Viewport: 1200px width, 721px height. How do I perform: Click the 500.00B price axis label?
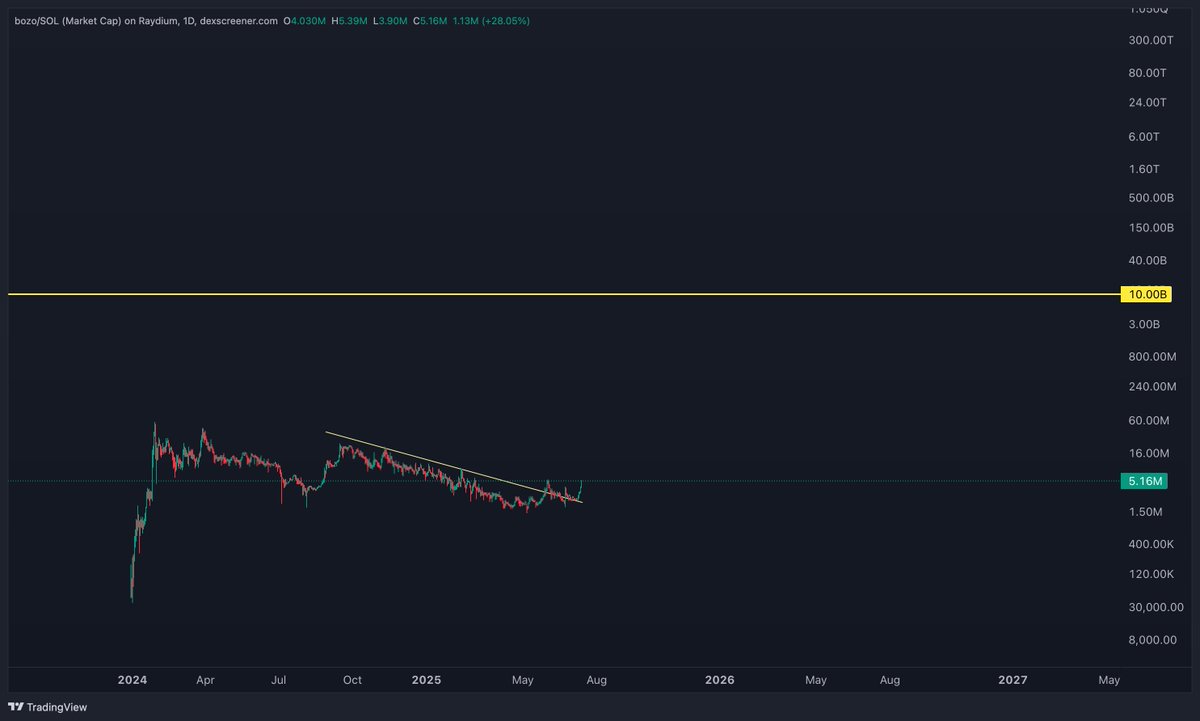click(x=1150, y=198)
